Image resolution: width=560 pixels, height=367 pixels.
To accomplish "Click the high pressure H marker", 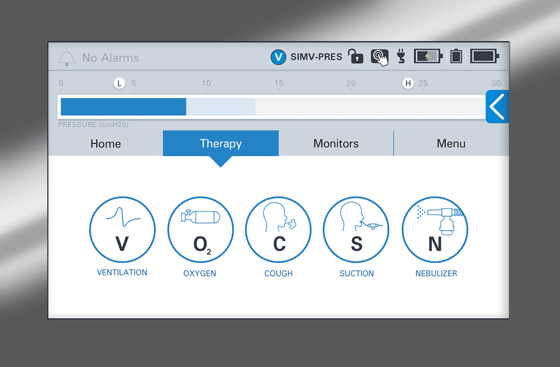I will pos(408,84).
